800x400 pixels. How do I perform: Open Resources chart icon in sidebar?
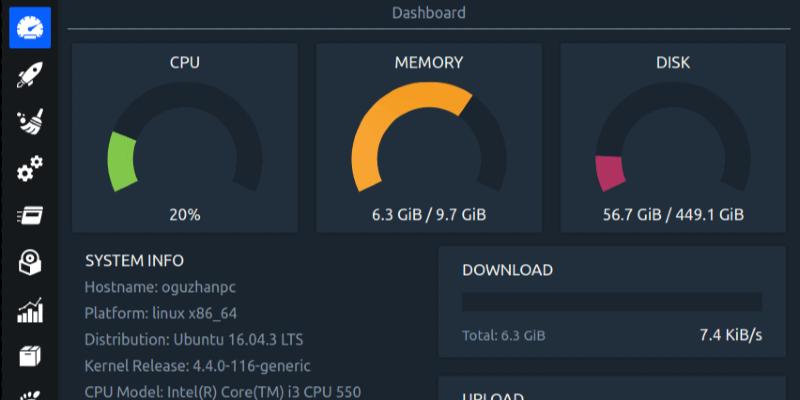coord(30,309)
